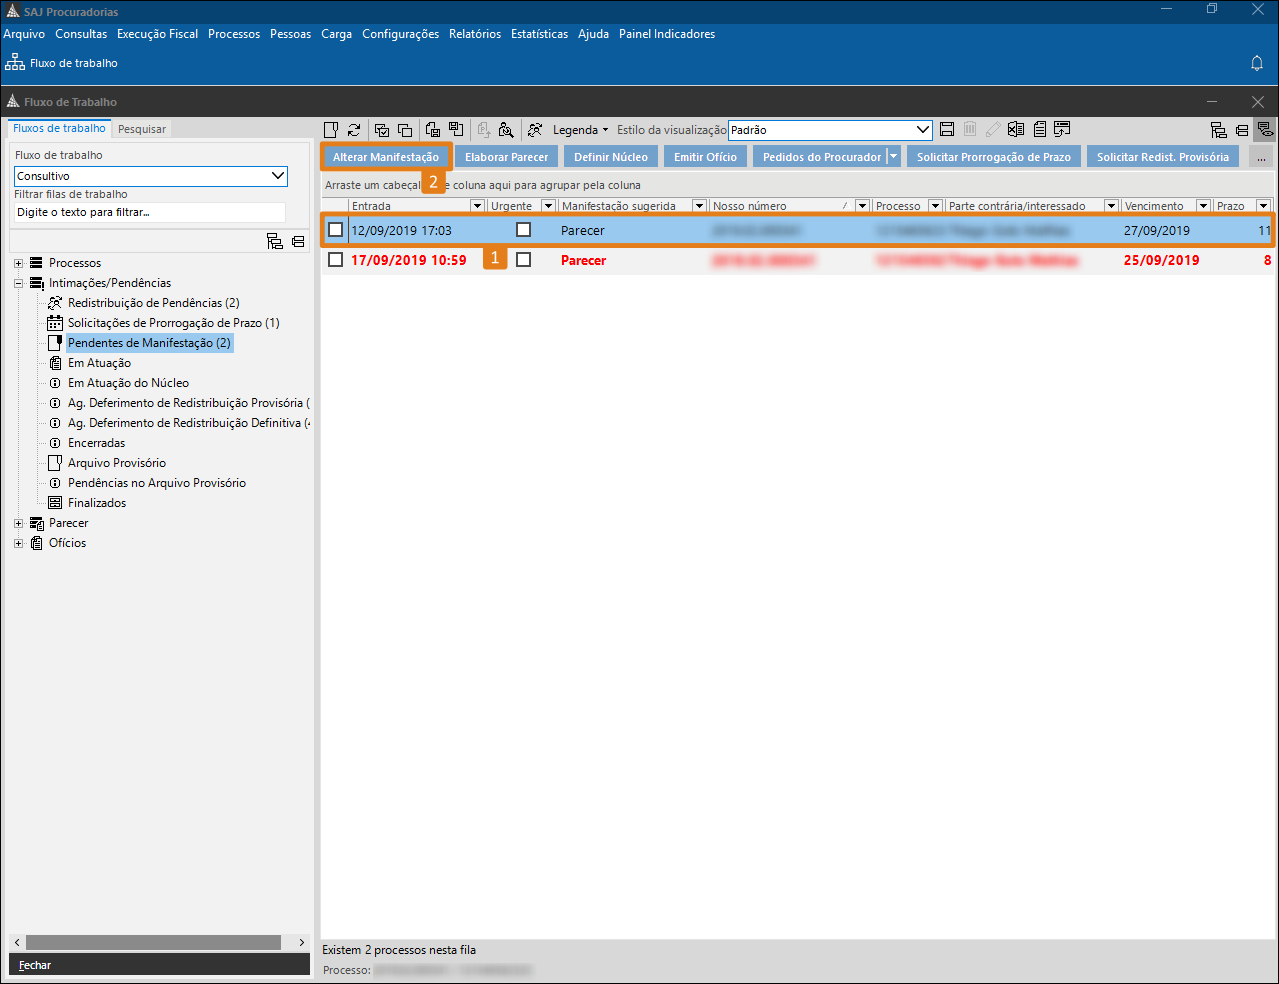This screenshot has width=1279, height=984.
Task: Tick the selection checkbox for 17/09/2019 row
Action: click(336, 260)
